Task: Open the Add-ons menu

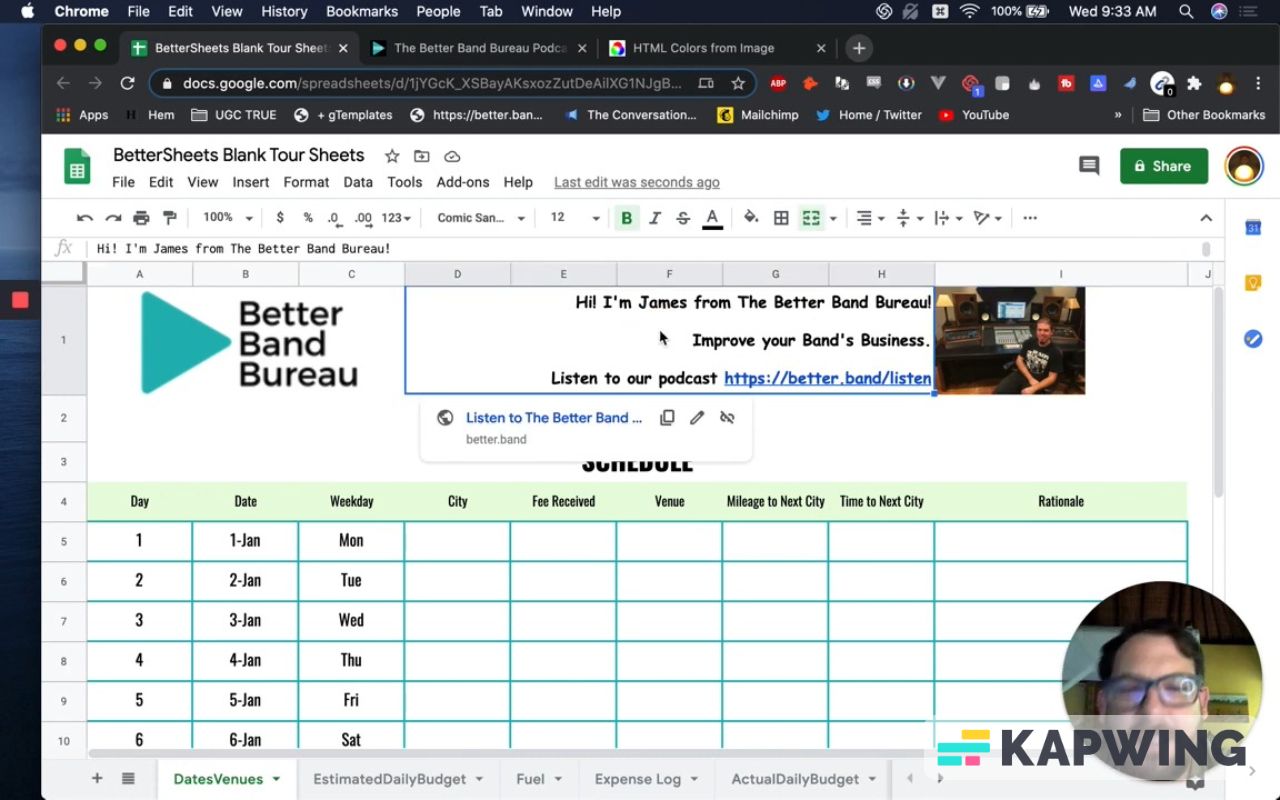Action: point(463,182)
